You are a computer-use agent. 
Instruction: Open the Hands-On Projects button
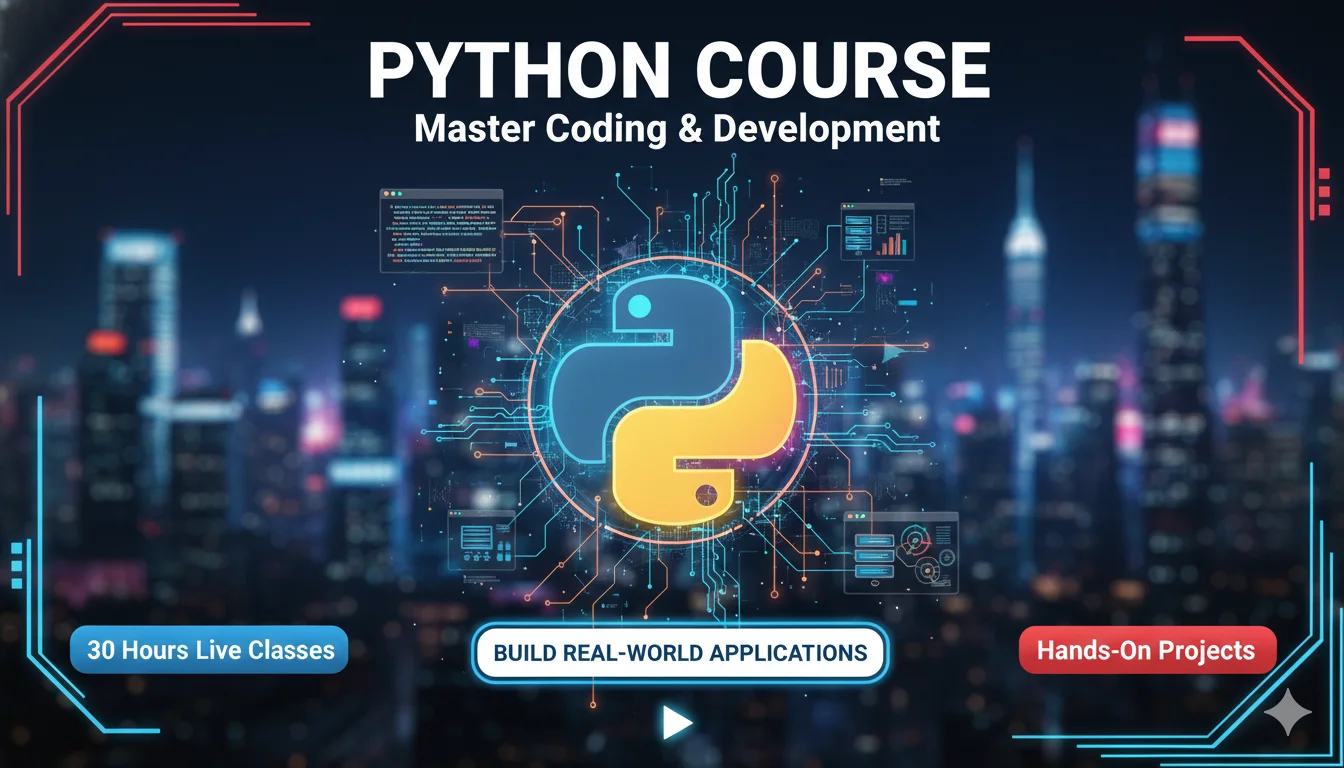pyautogui.click(x=1146, y=650)
